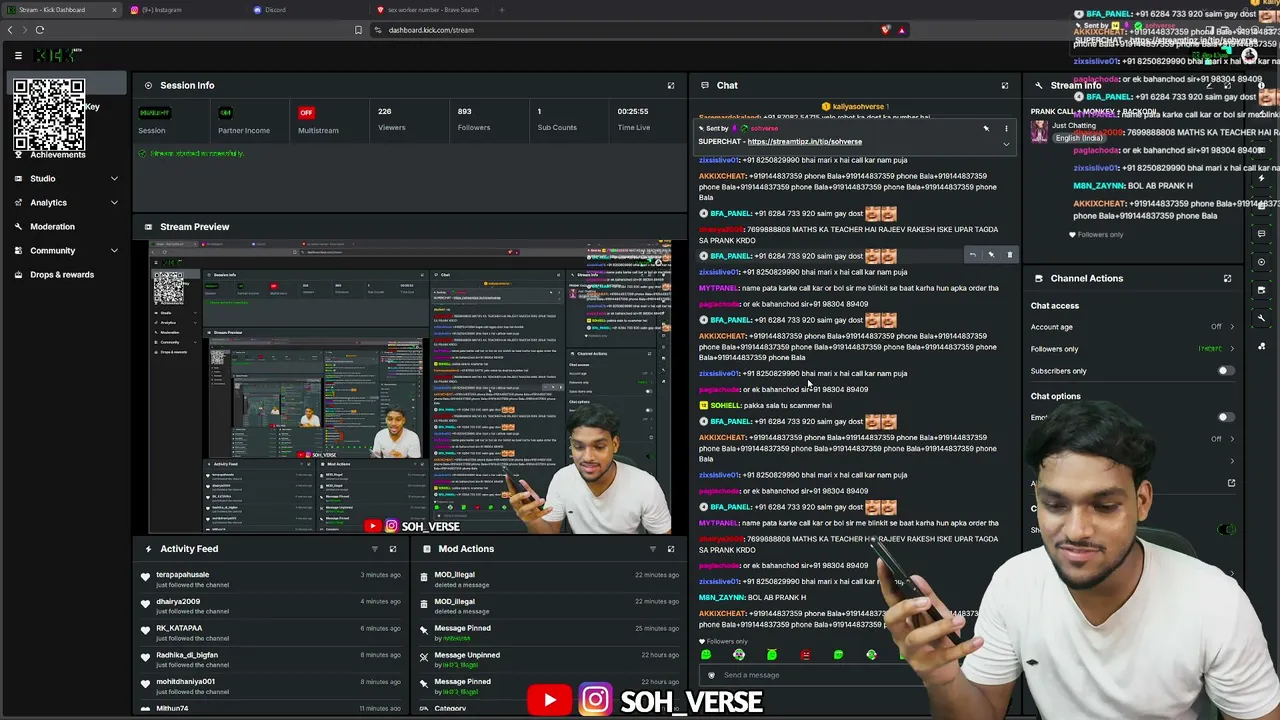Go back using the browser back arrow
Viewport: 1280px width, 720px height.
[10, 30]
